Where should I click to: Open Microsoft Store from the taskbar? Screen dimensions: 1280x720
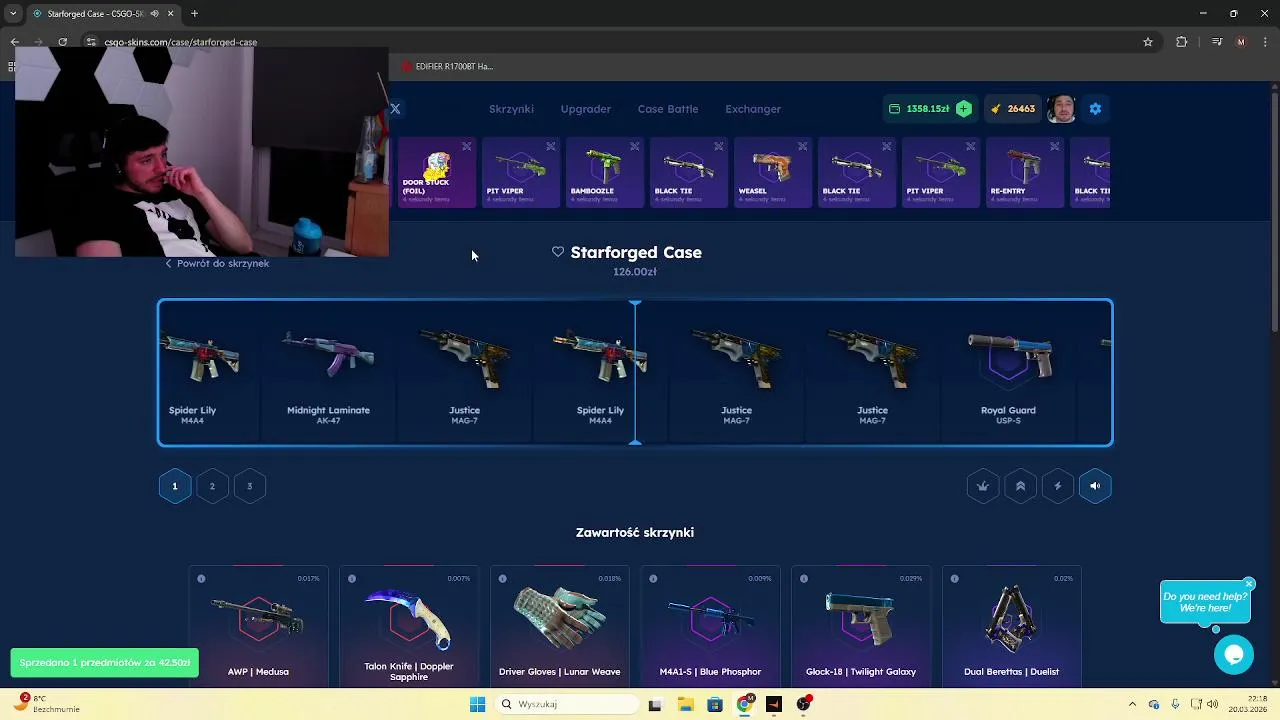click(714, 704)
